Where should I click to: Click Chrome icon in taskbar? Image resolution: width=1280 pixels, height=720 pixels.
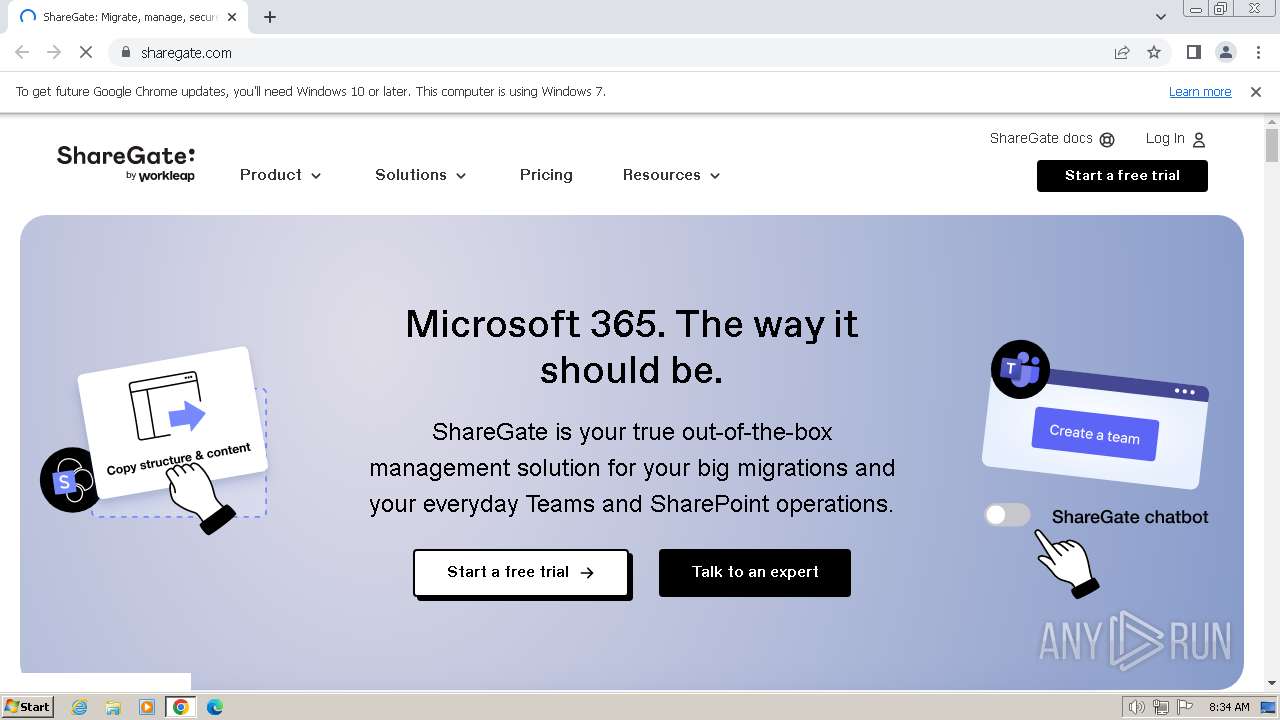(181, 707)
